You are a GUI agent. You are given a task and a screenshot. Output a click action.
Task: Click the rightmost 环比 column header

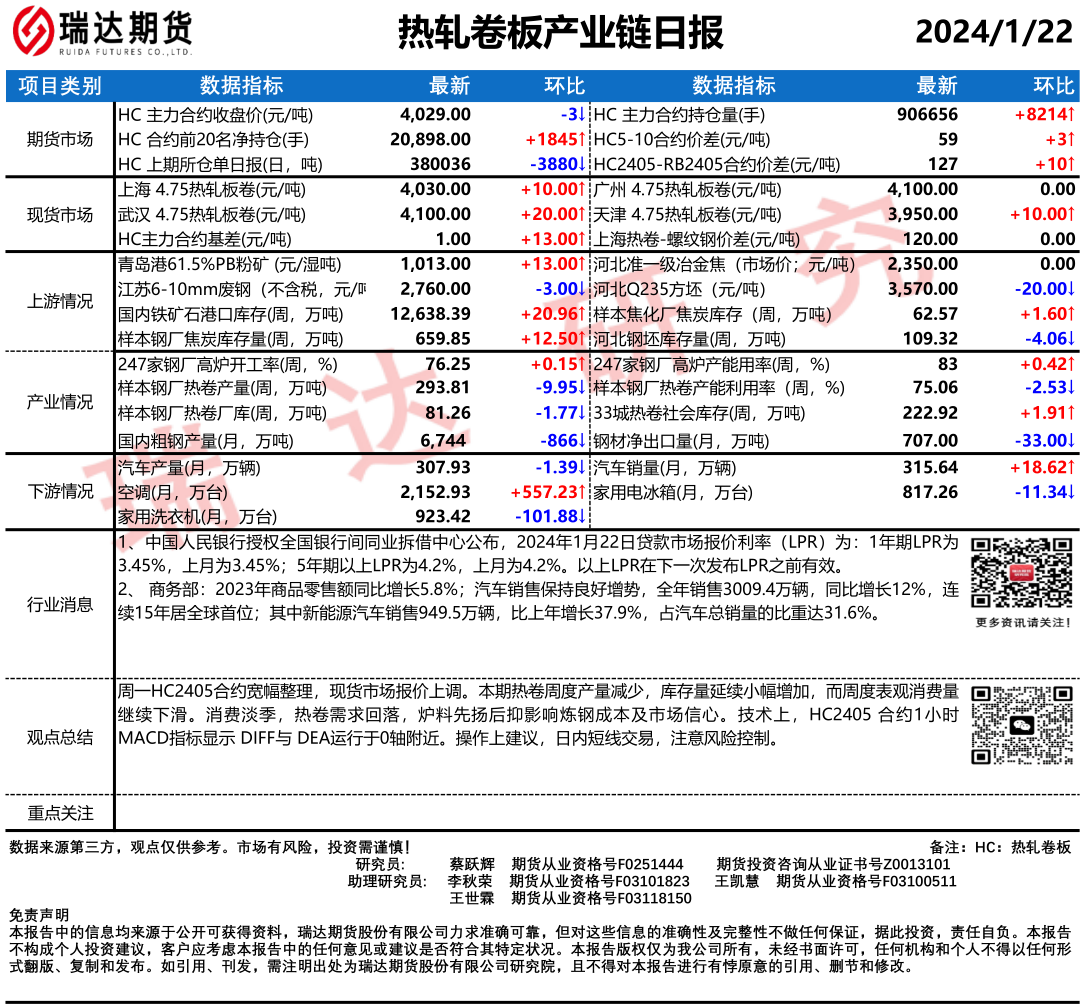pyautogui.click(x=1052, y=86)
